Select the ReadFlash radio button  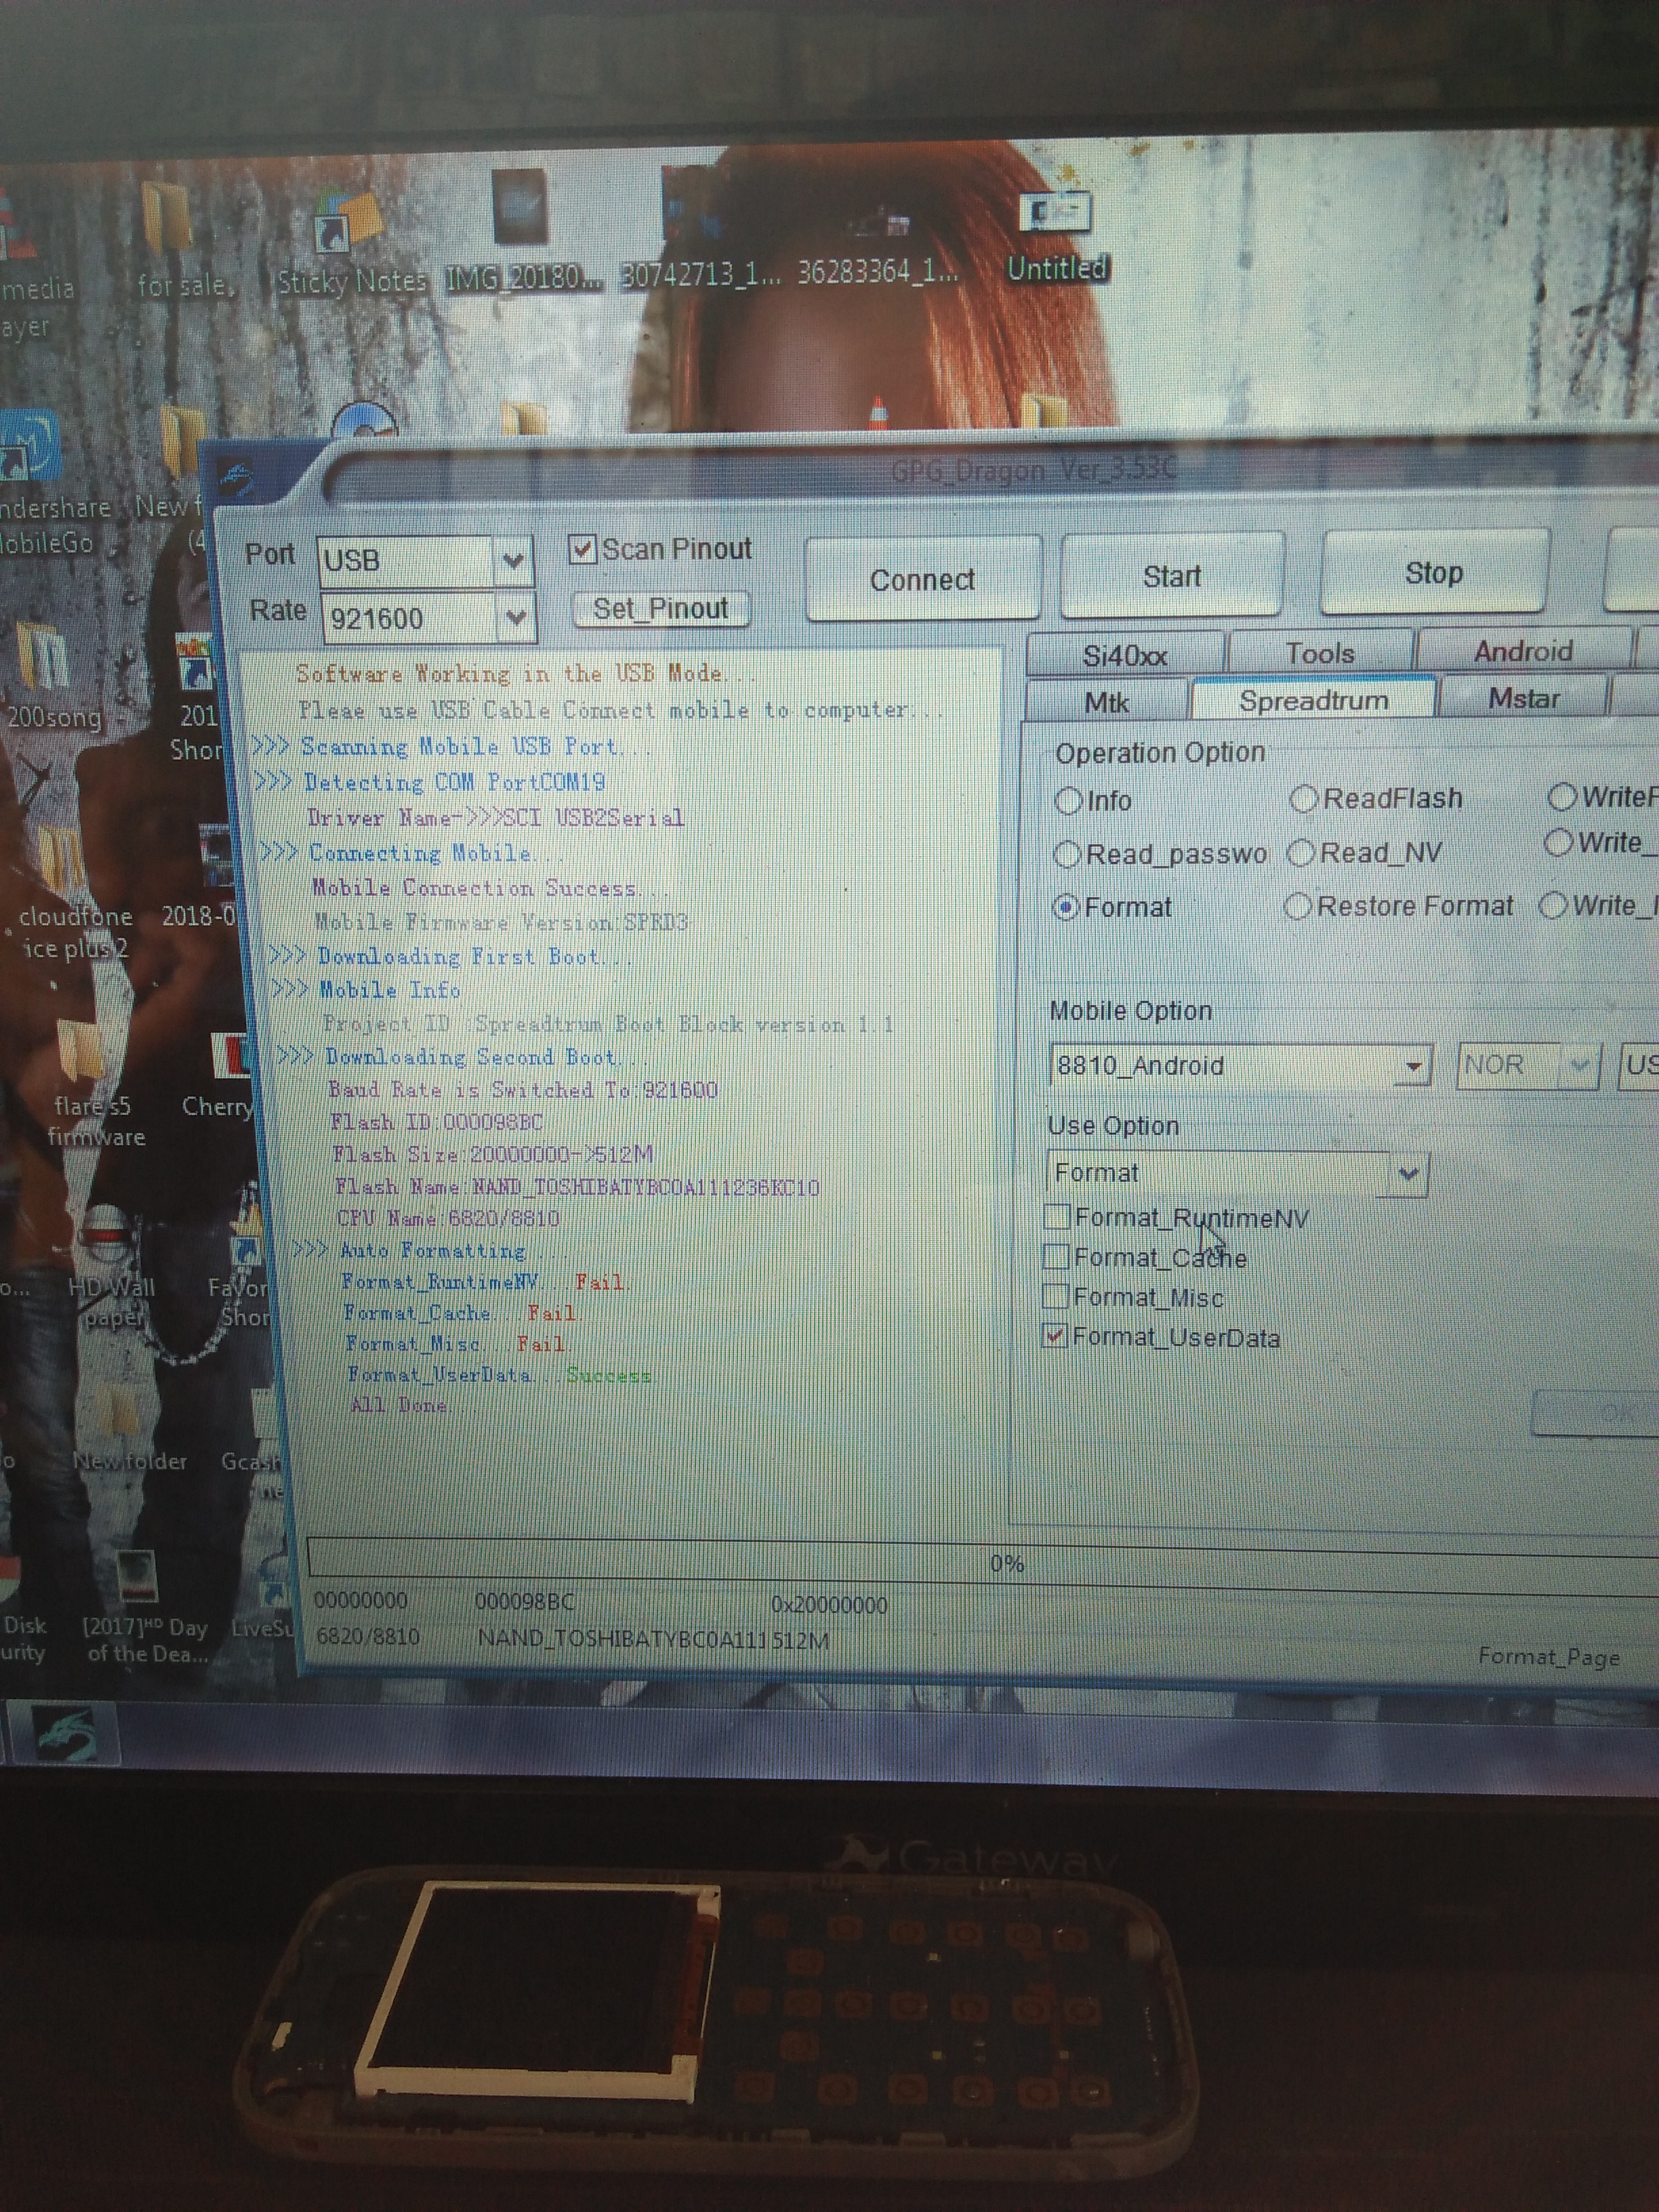(x=1303, y=799)
